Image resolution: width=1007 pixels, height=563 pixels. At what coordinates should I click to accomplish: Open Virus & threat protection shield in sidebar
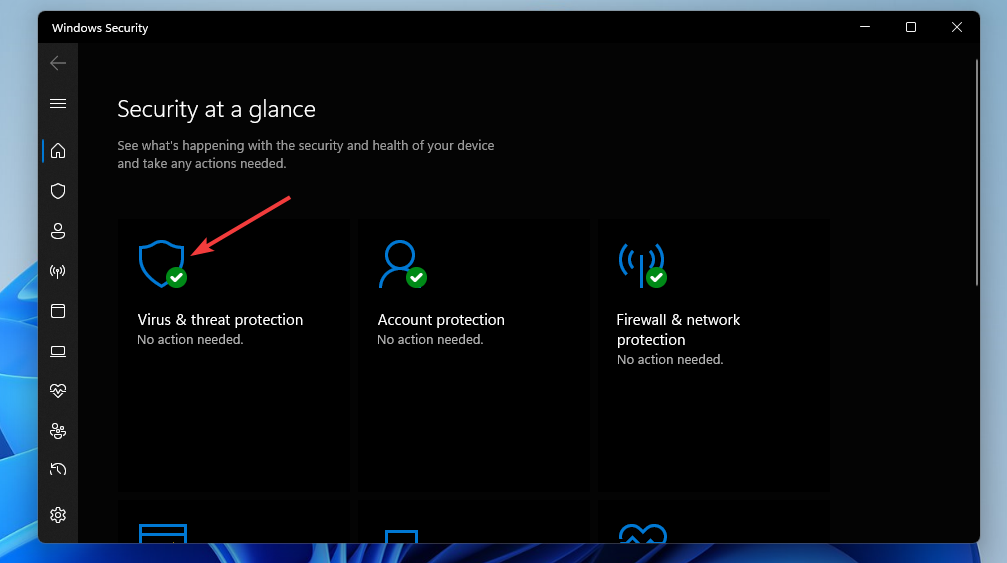pyautogui.click(x=58, y=191)
